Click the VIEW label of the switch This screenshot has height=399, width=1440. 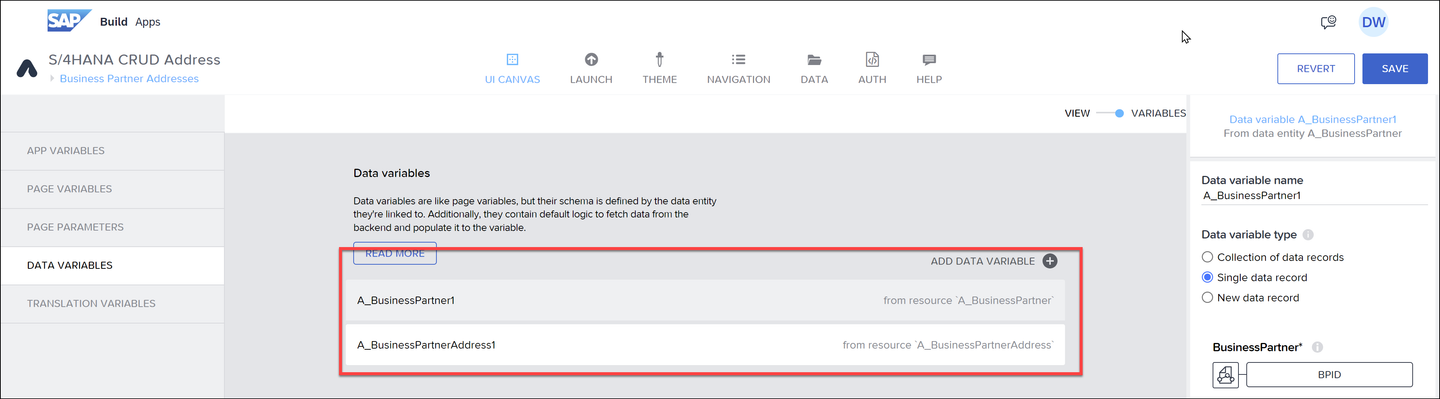point(1077,114)
